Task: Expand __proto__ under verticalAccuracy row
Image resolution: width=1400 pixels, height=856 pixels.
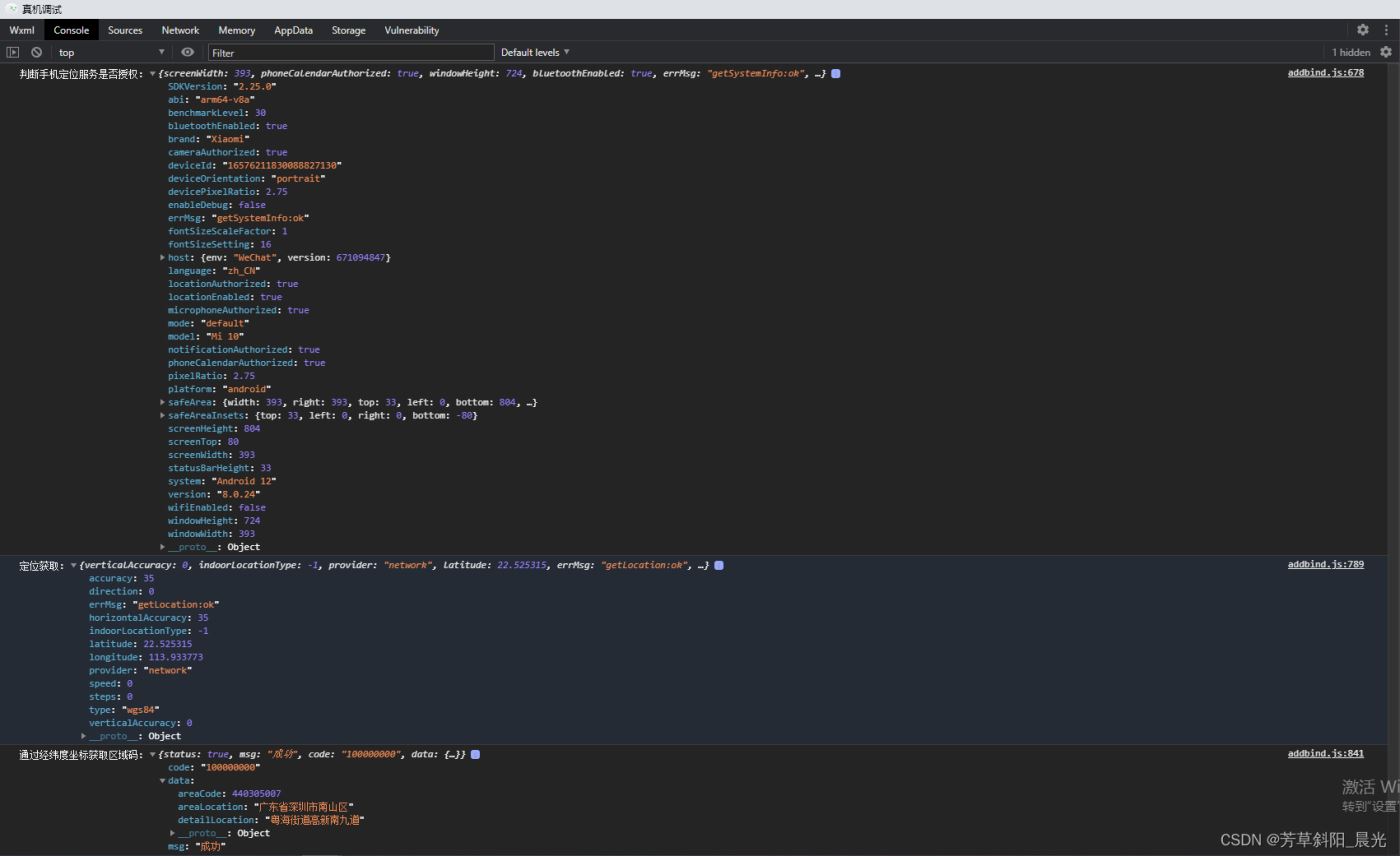Action: 83,736
